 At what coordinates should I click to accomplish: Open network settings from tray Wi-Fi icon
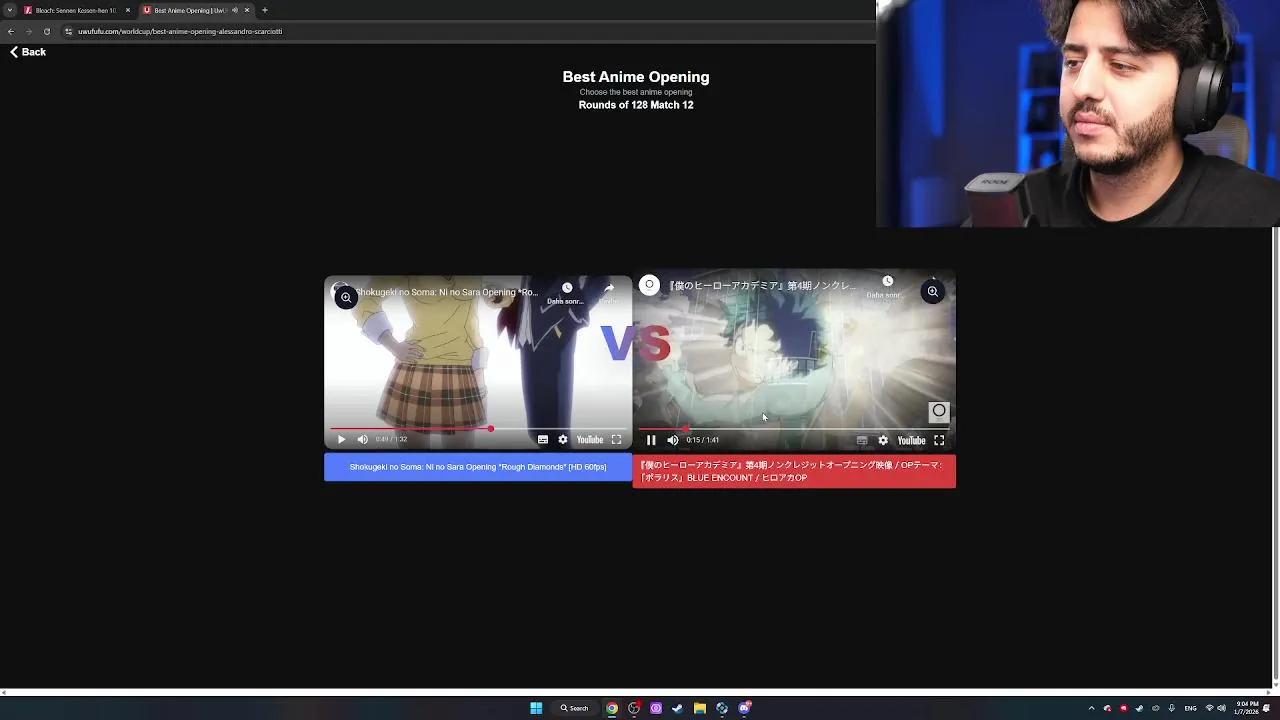1209,708
